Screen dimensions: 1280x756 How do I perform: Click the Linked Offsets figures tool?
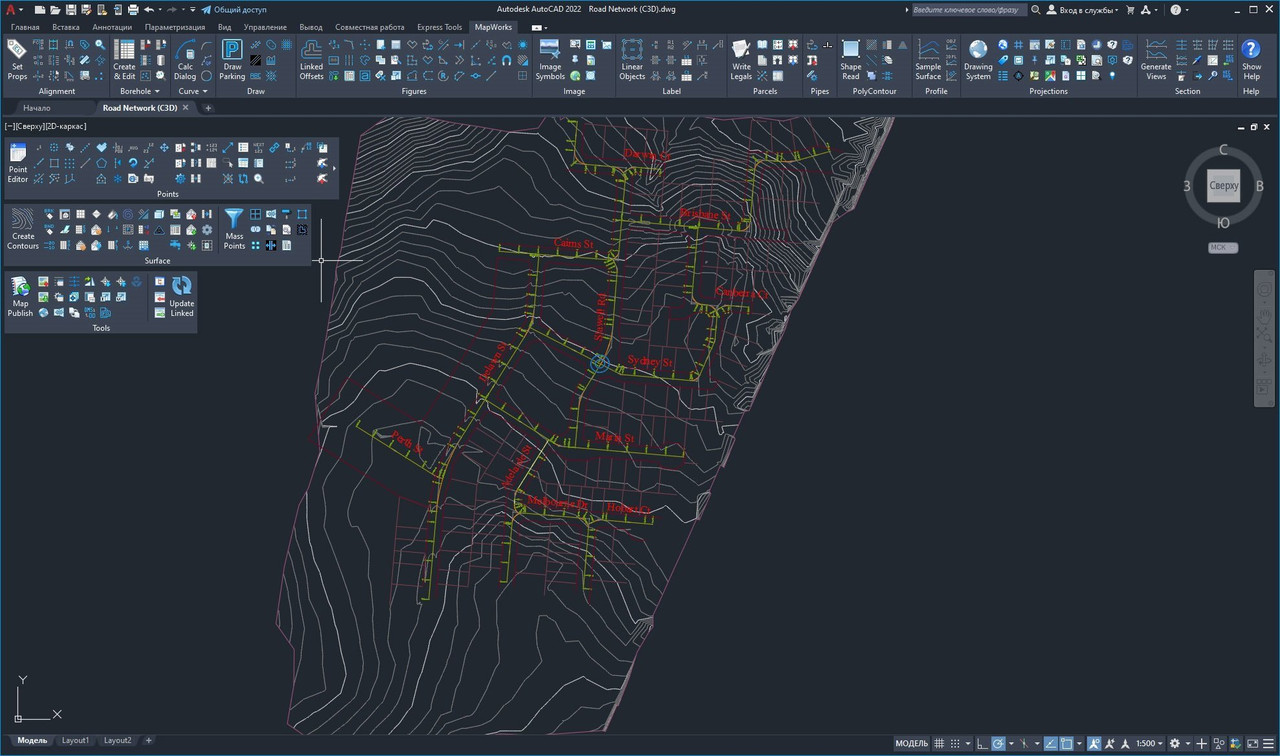pos(312,60)
